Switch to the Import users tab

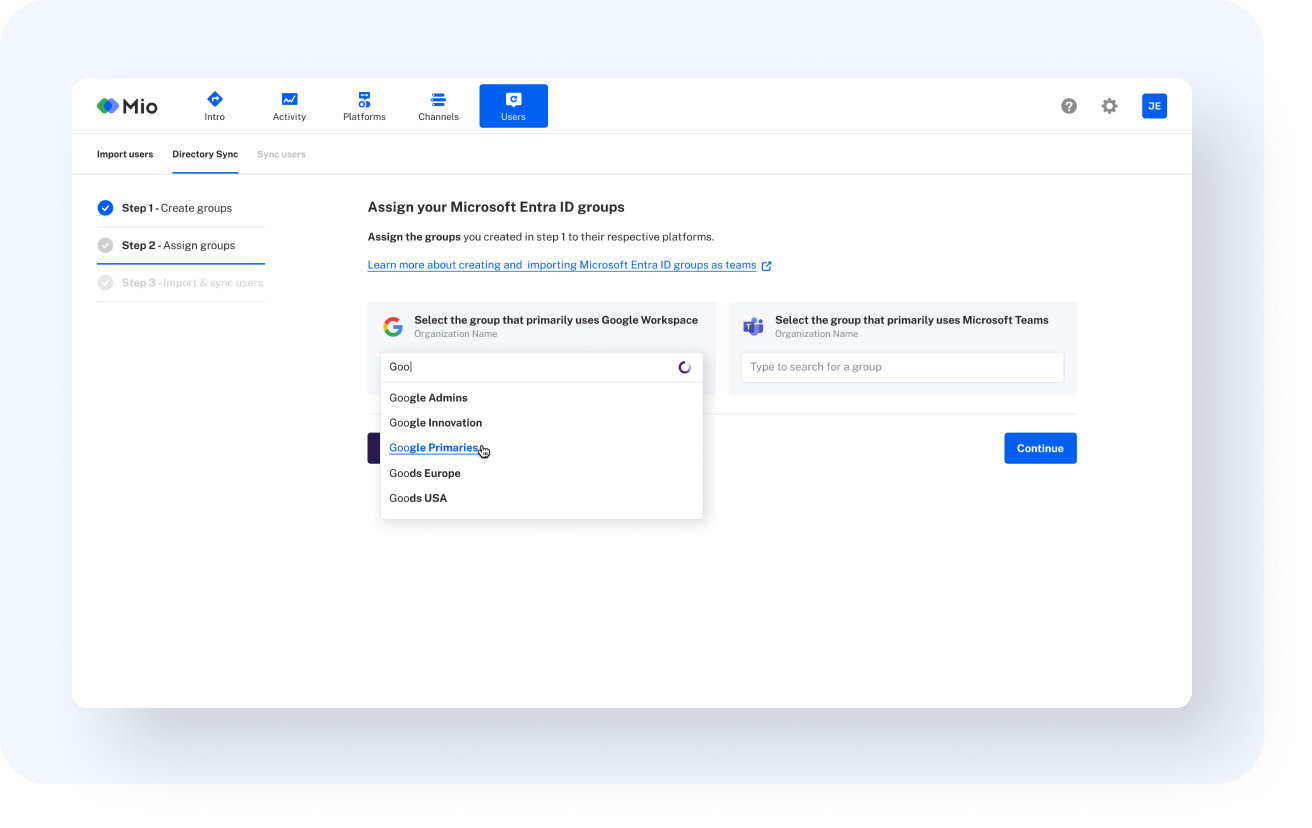[125, 154]
